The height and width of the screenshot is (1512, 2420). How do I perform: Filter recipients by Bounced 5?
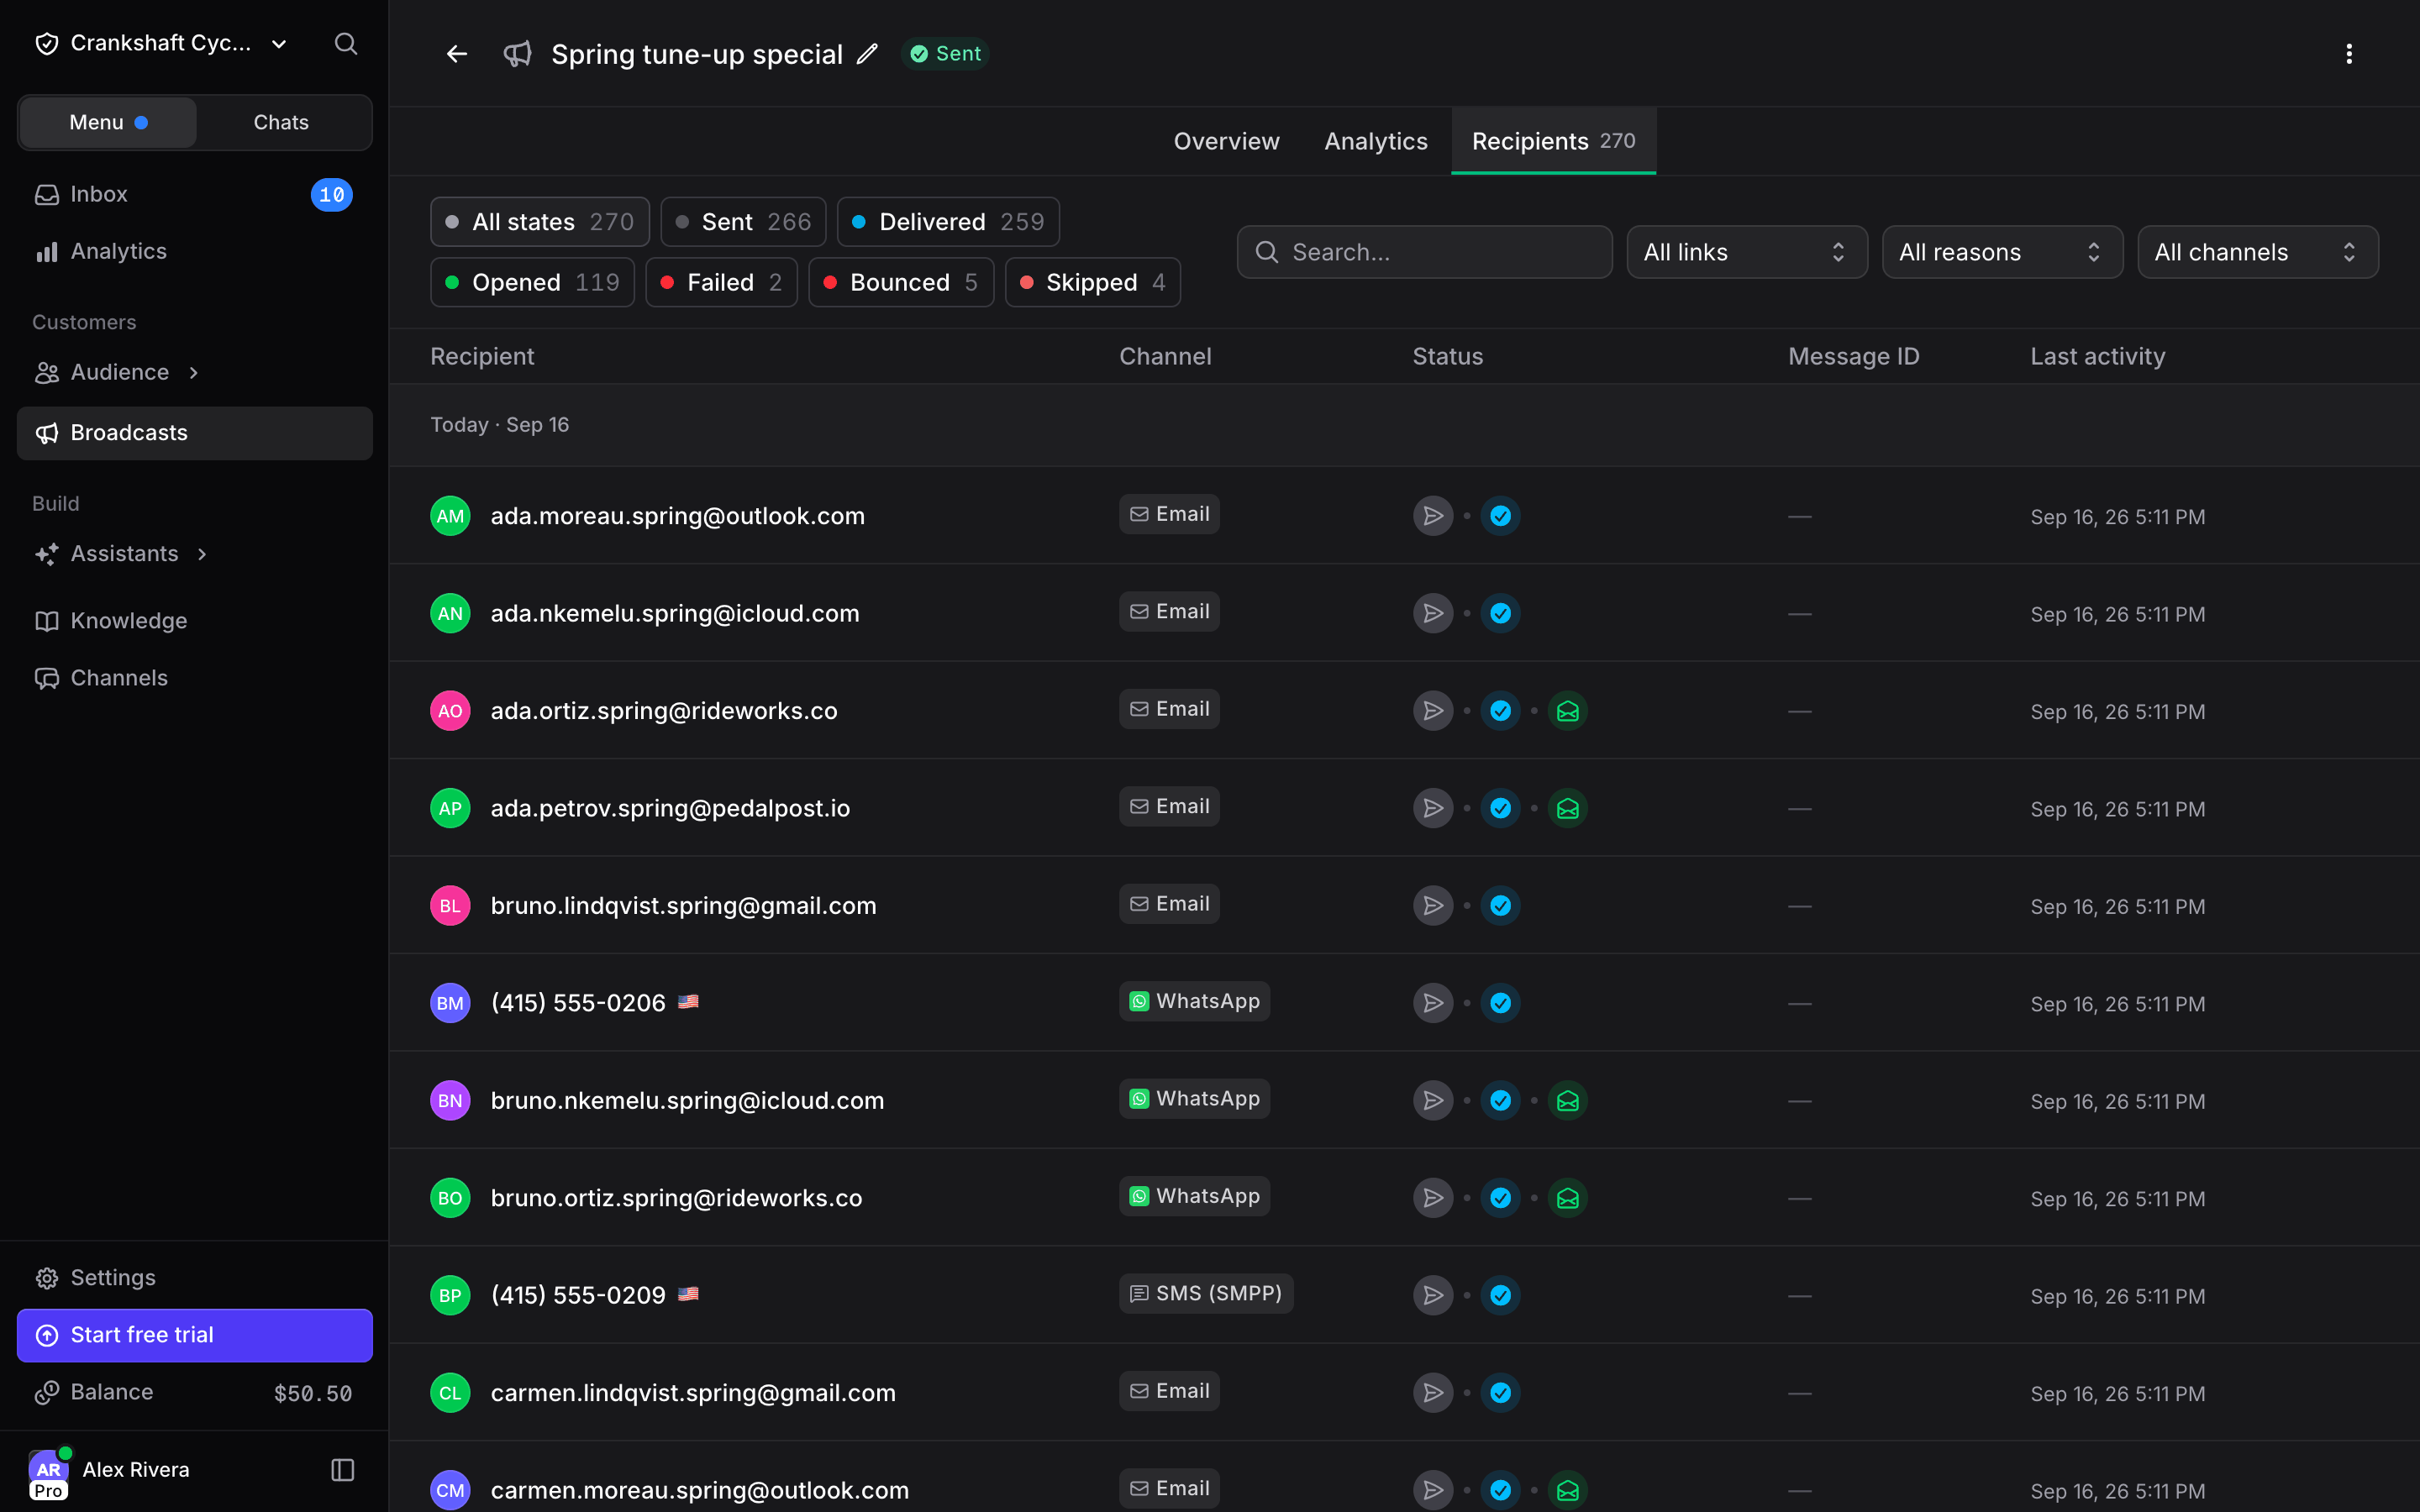[x=901, y=283]
